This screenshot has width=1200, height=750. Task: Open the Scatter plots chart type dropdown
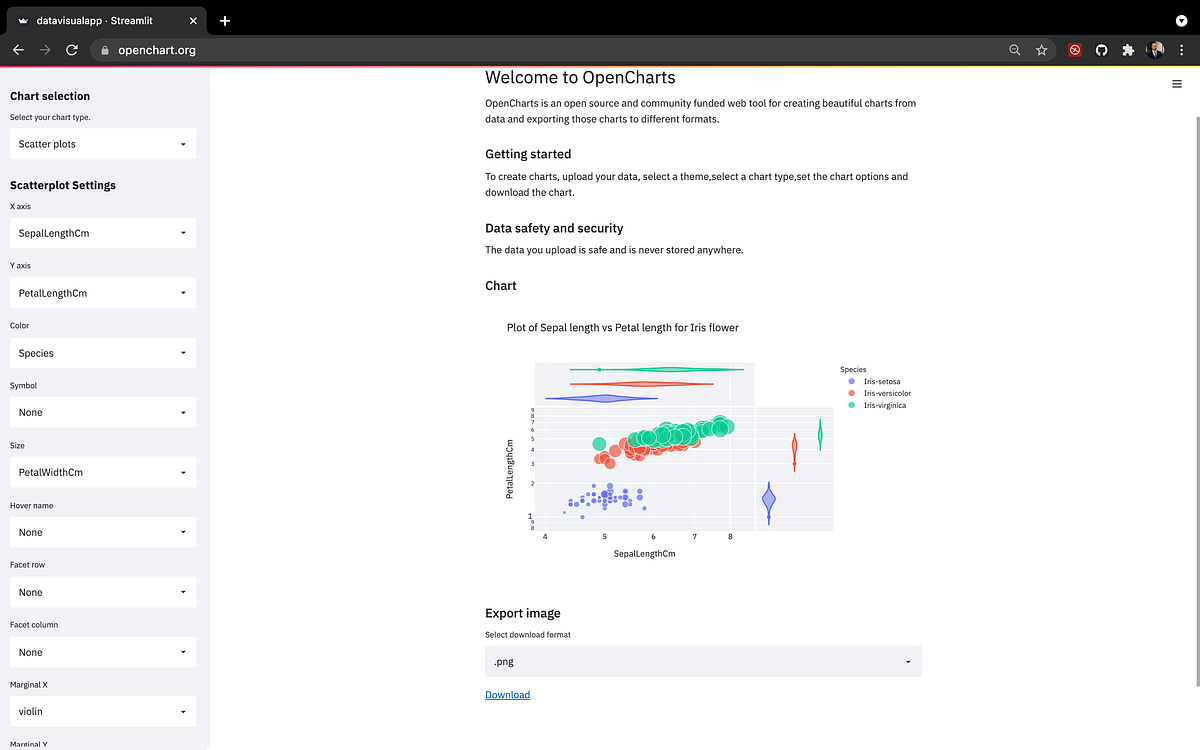(102, 143)
